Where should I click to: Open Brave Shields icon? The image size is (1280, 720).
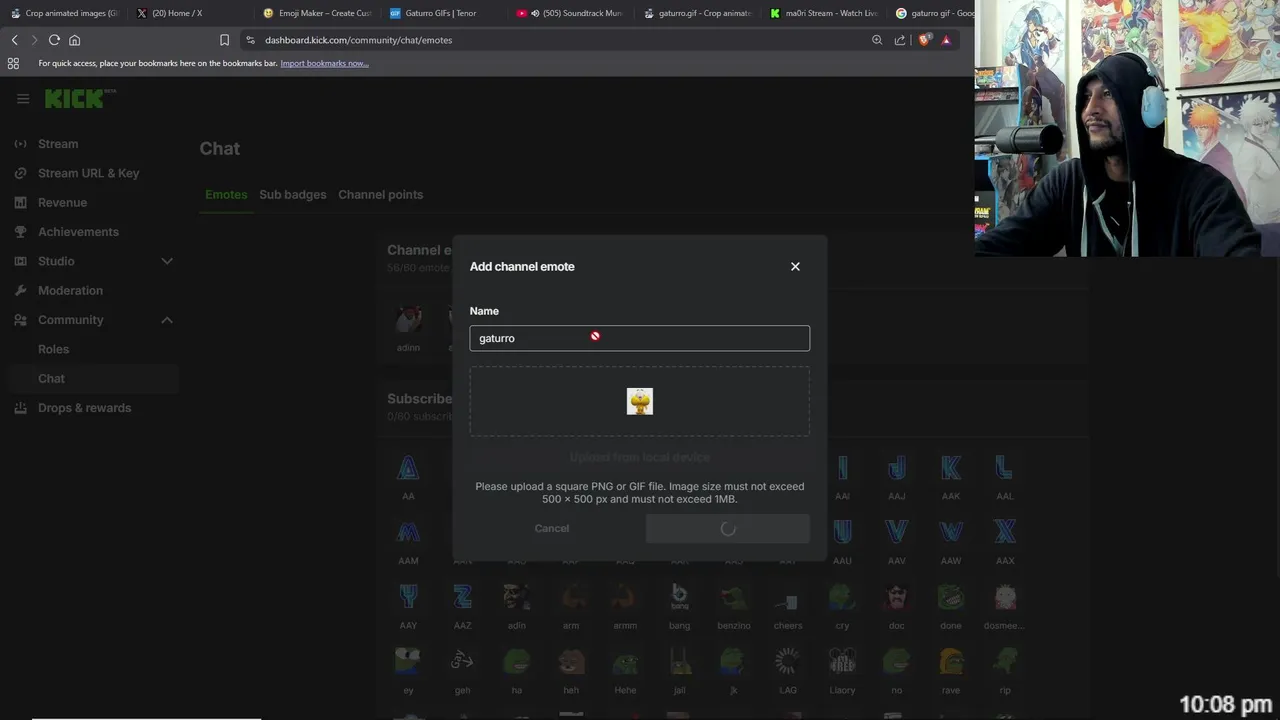(925, 40)
